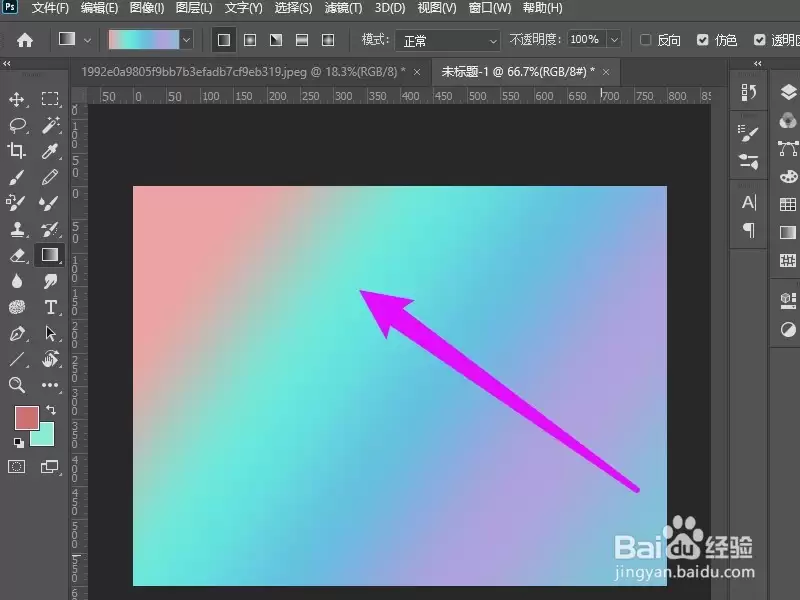Select the Blur droplet tool
This screenshot has height=600, width=800.
coord(16,281)
